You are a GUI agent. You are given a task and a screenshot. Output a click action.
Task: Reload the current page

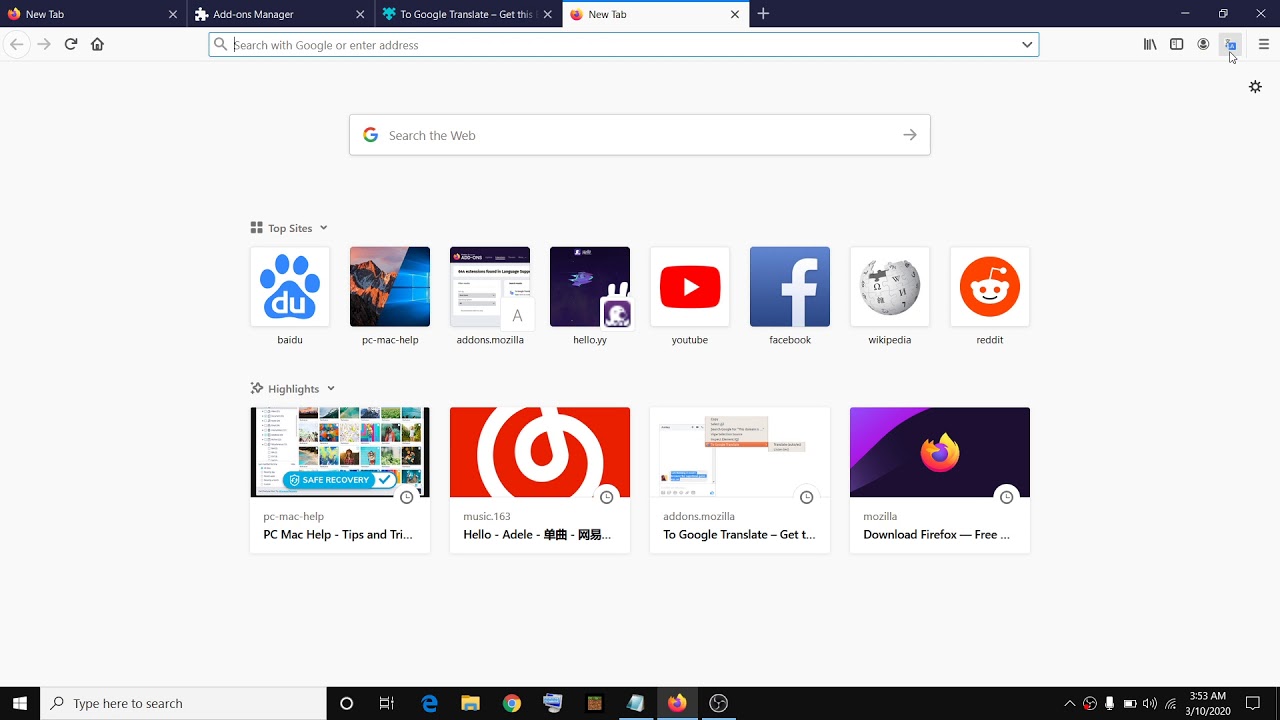coord(71,44)
